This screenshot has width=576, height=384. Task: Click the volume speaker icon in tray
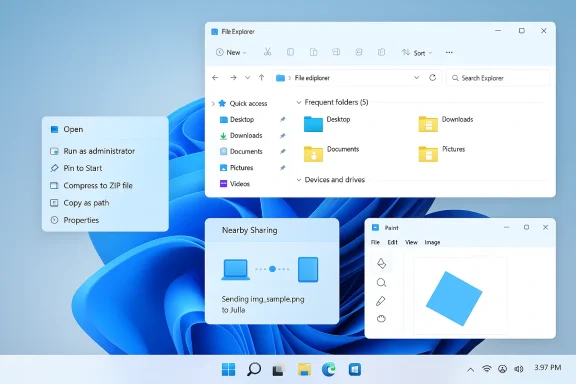pyautogui.click(x=519, y=369)
